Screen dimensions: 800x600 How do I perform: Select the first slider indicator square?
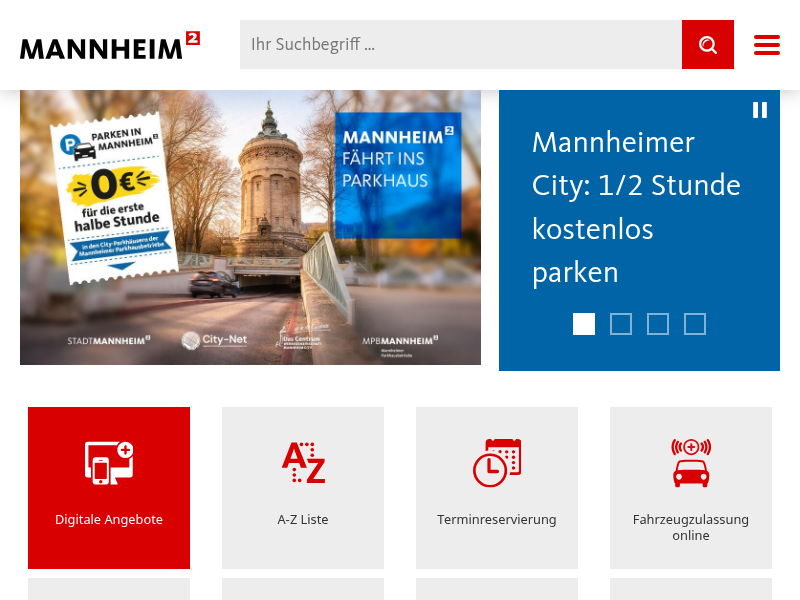(x=584, y=324)
